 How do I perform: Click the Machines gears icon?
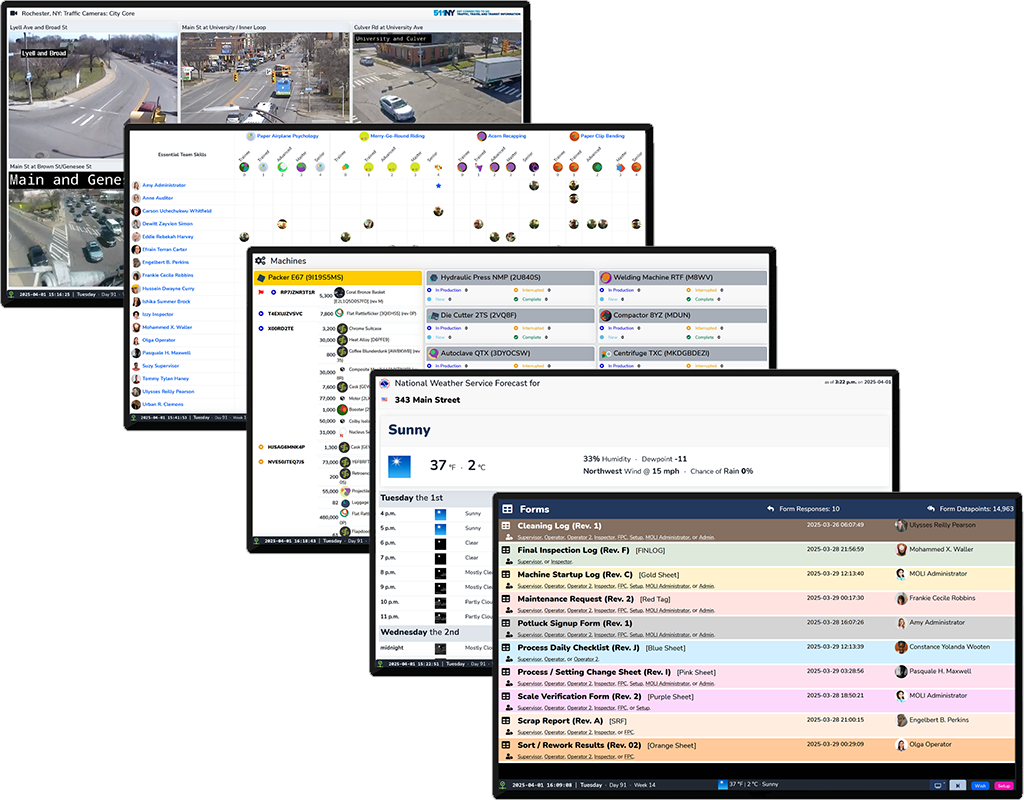pyautogui.click(x=260, y=261)
